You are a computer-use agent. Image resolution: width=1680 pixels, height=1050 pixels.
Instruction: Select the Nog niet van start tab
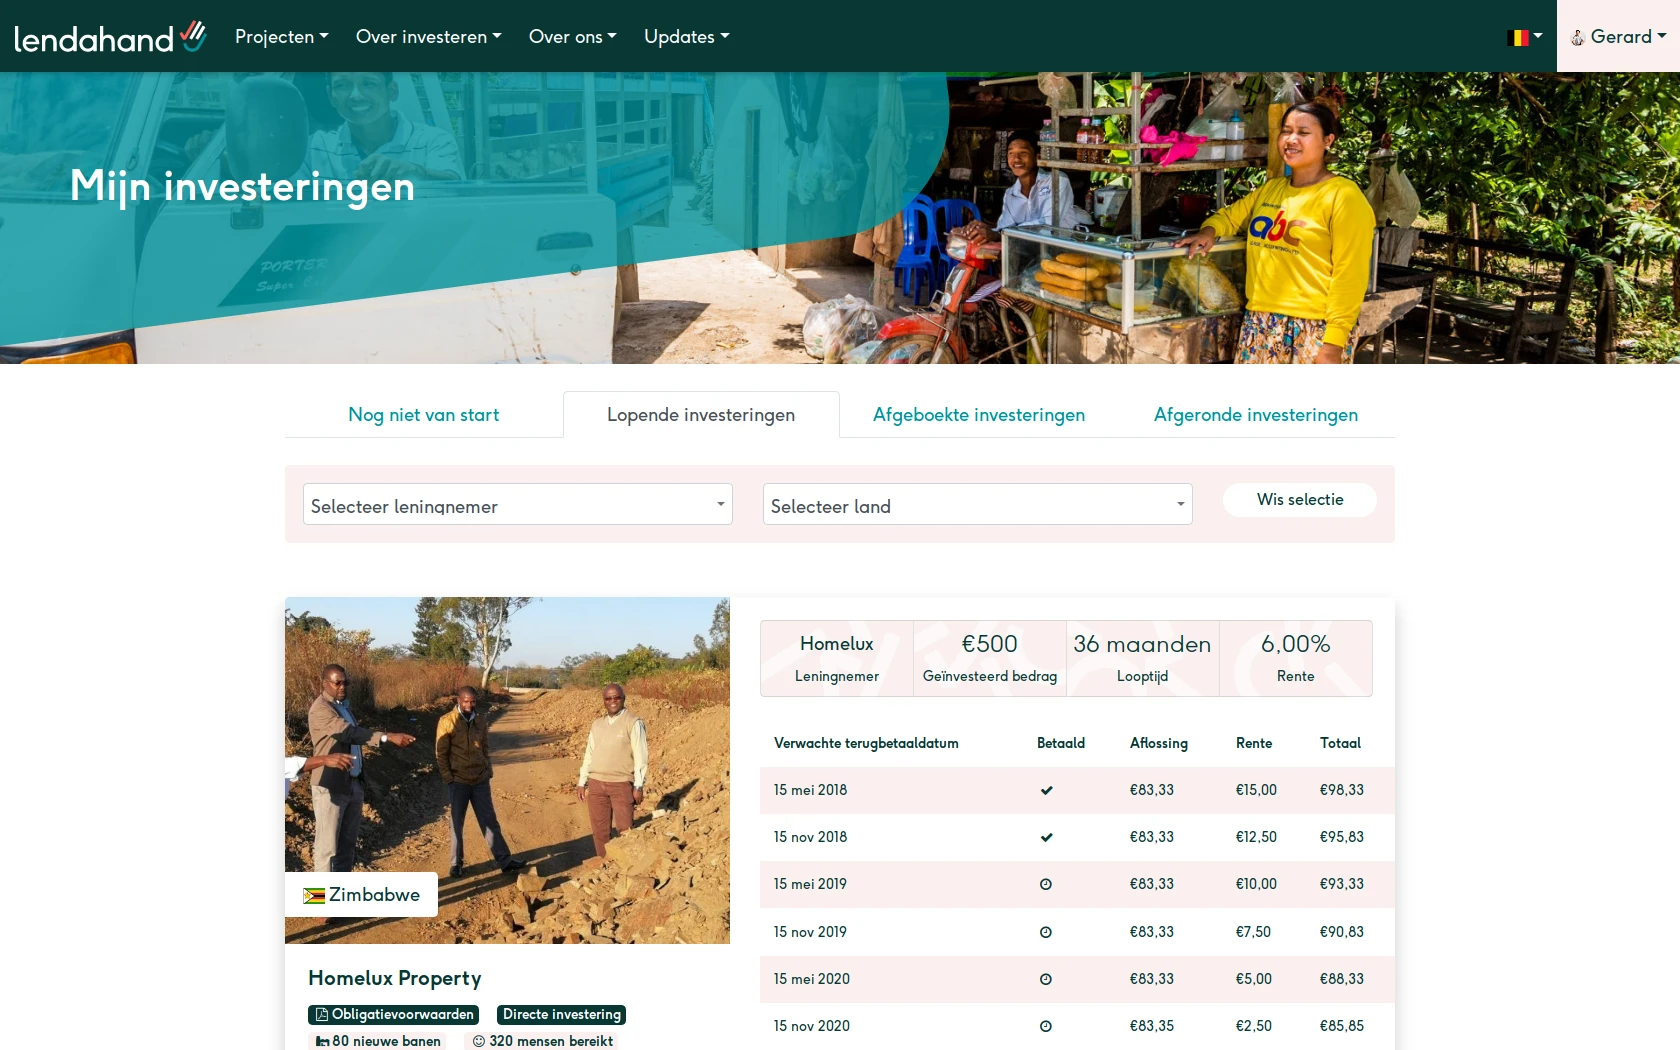point(423,415)
